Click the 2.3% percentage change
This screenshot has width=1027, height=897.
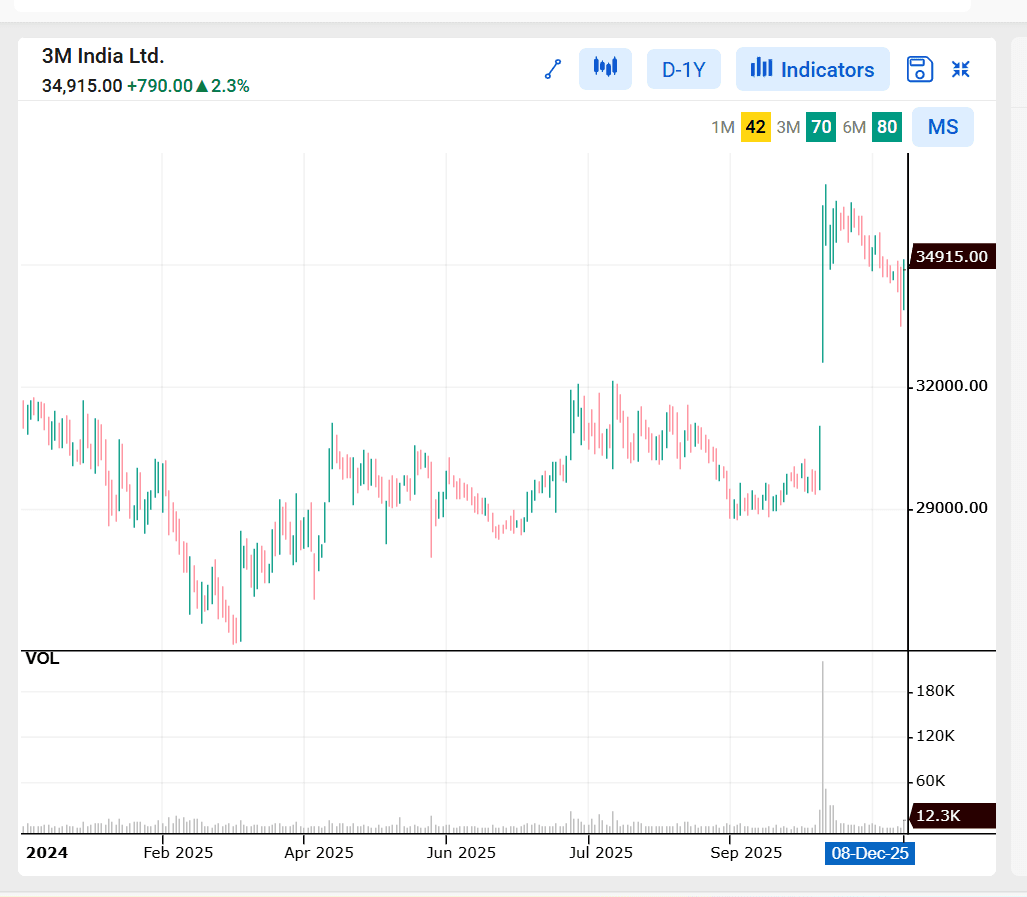point(230,86)
